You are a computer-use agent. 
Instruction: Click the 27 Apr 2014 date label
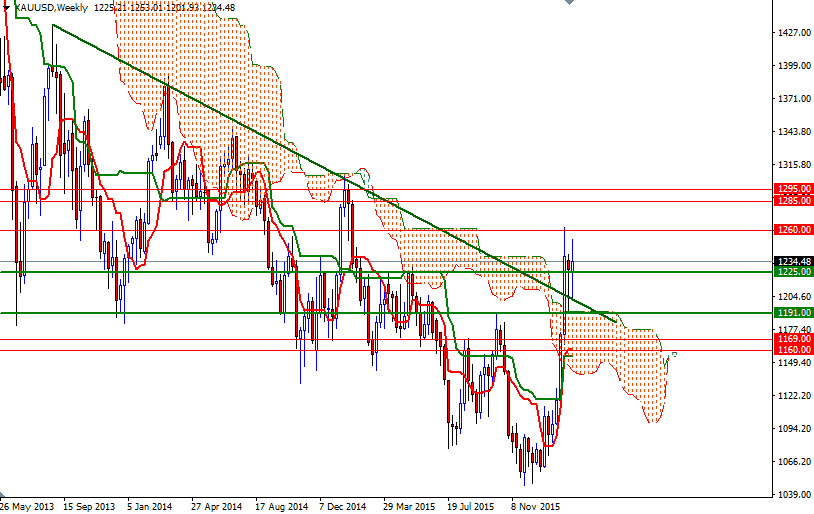tap(216, 506)
